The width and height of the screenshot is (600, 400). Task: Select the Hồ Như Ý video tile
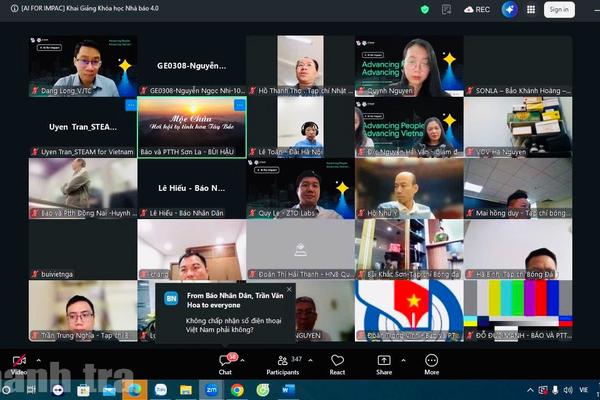click(x=409, y=188)
